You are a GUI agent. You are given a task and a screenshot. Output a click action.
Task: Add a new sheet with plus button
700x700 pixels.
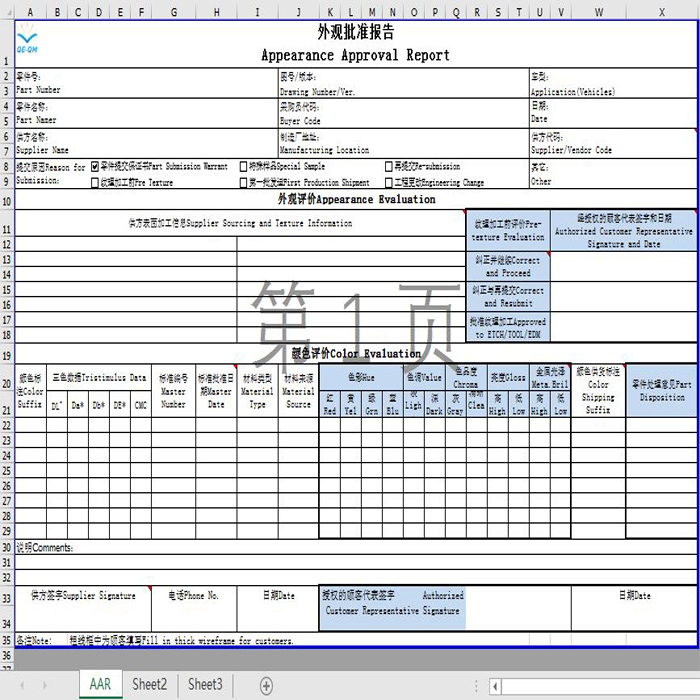coord(267,685)
